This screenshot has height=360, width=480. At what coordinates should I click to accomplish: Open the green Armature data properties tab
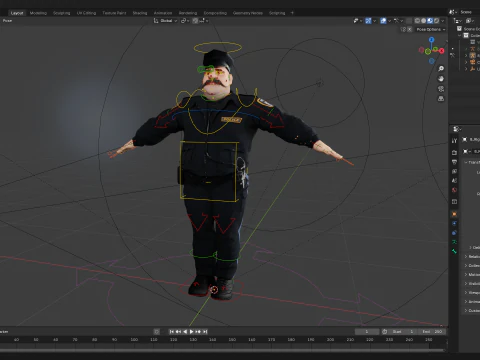(454, 242)
